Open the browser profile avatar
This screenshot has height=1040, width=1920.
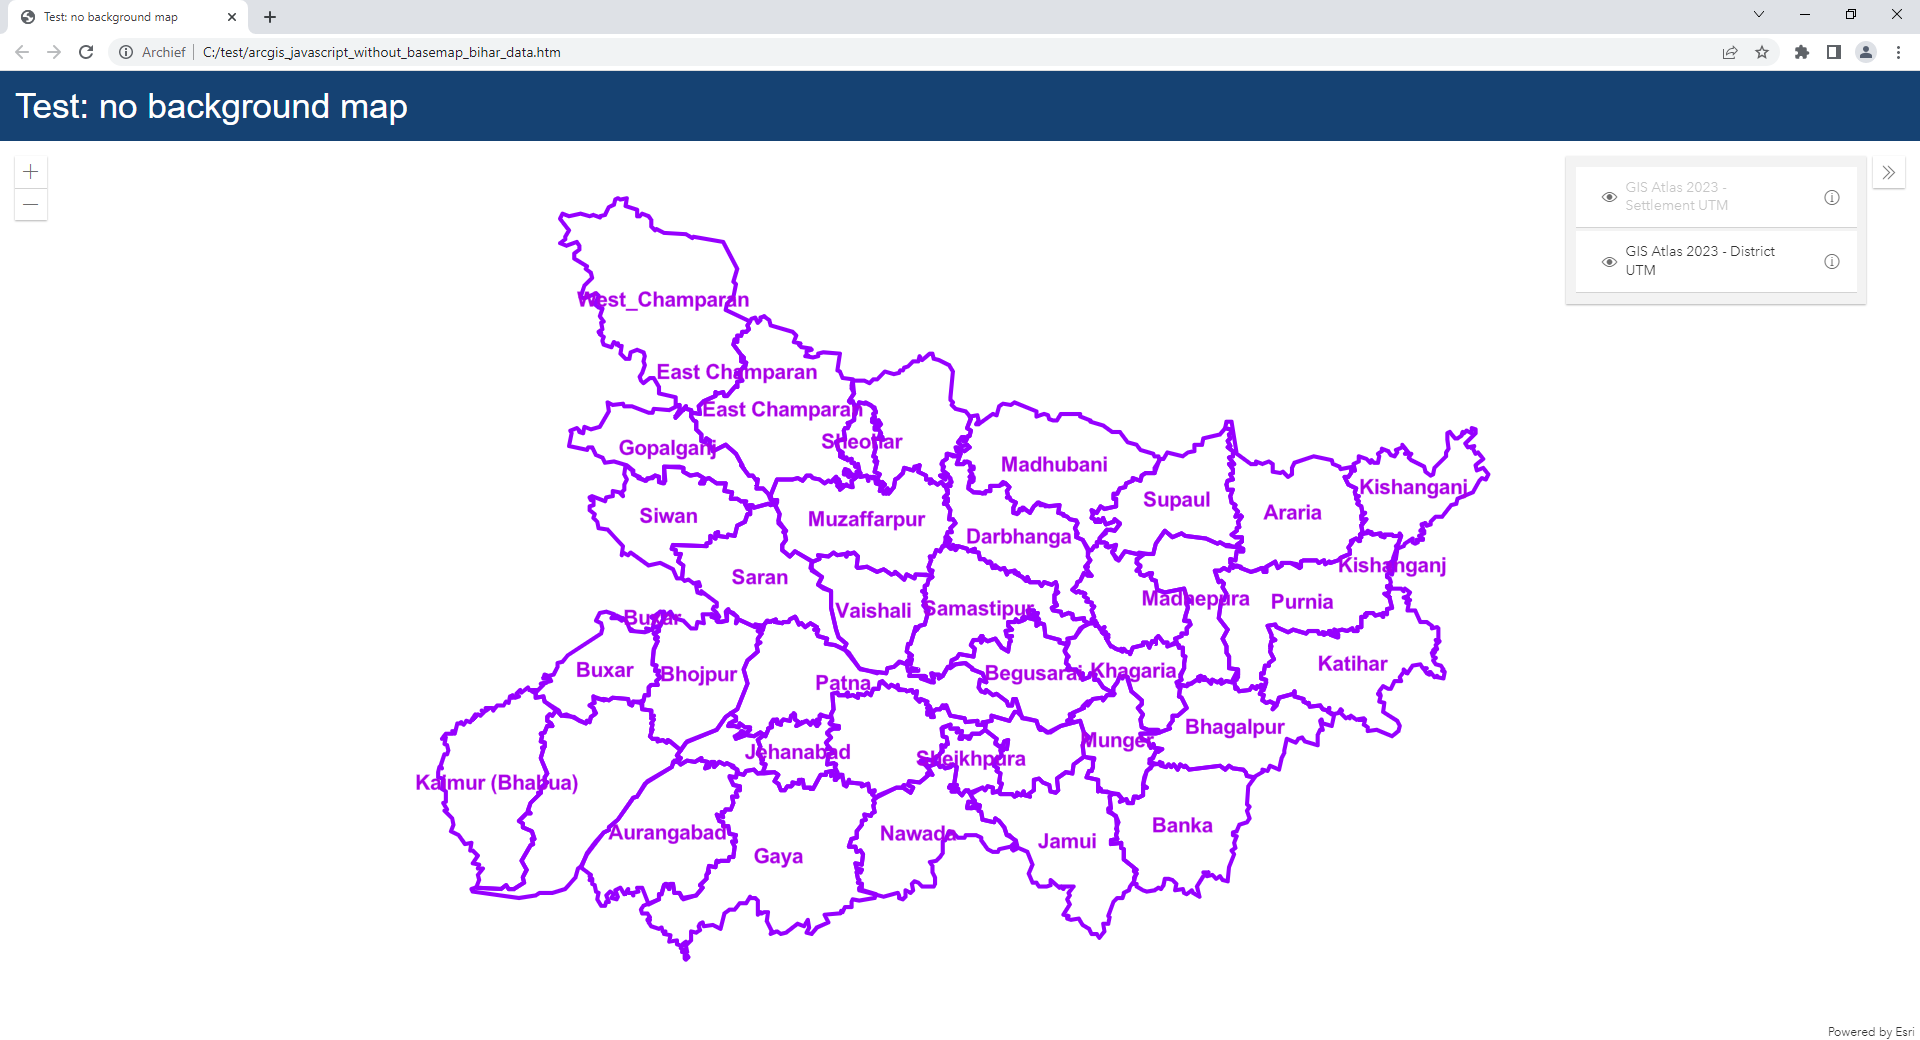pos(1866,52)
